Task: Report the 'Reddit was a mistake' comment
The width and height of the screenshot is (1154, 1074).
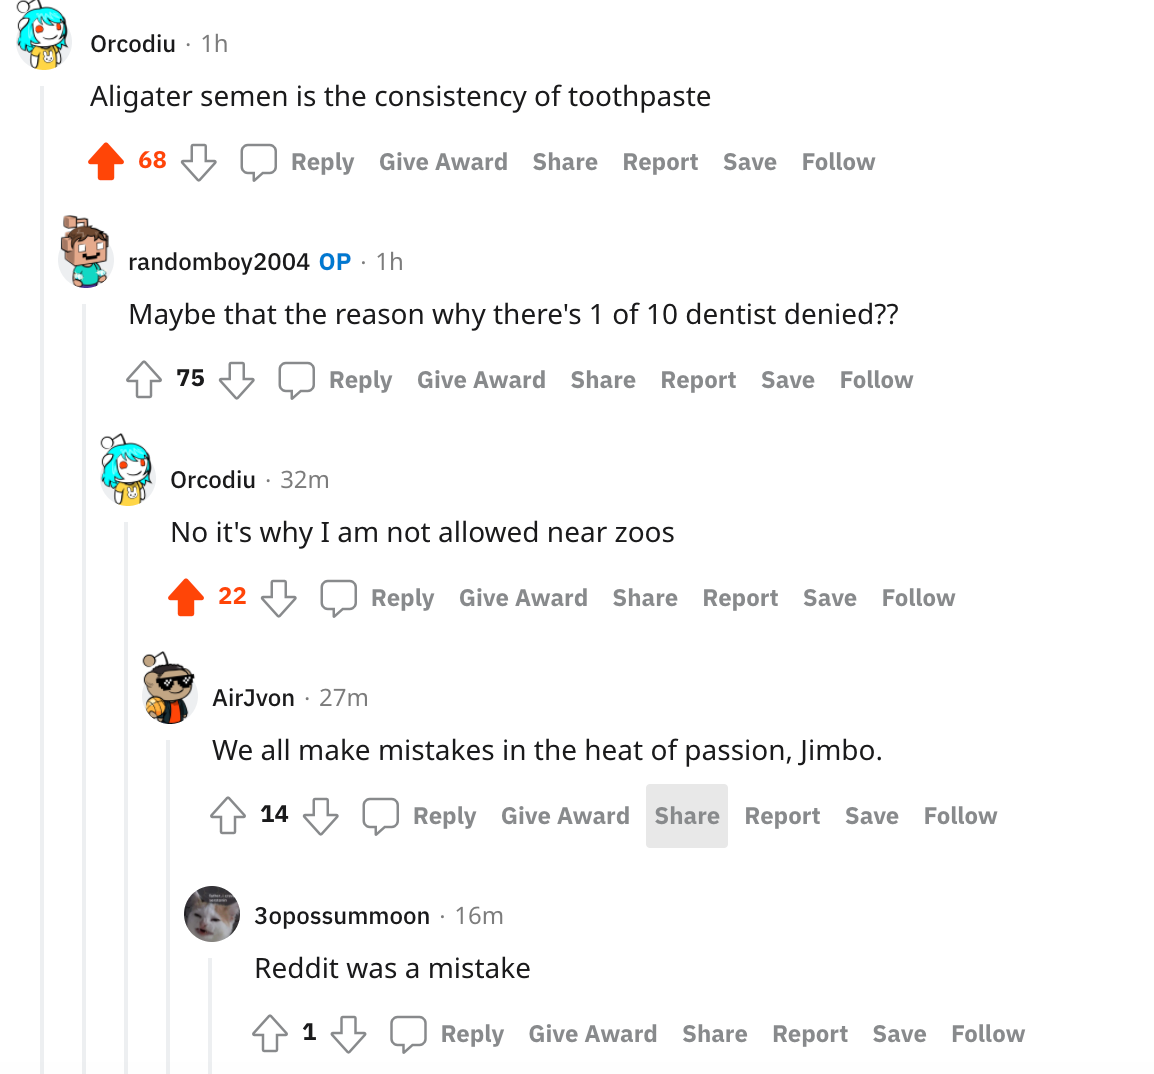Action: coord(810,1034)
